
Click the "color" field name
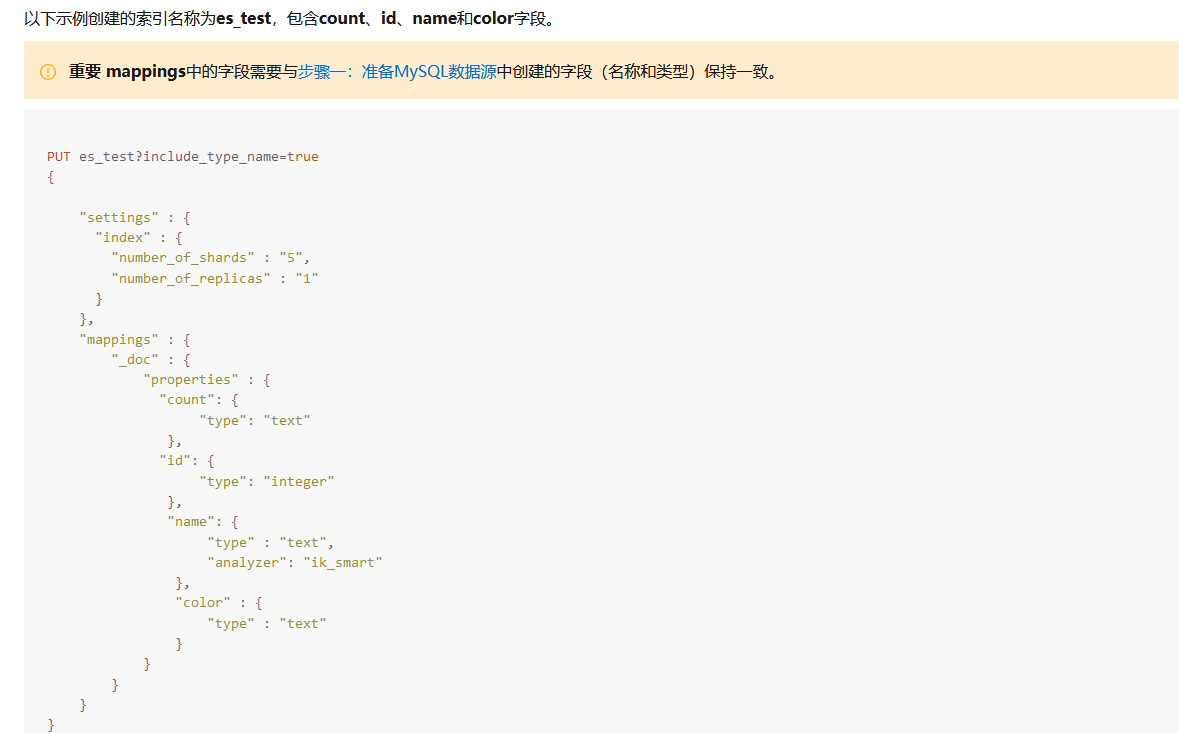click(x=203, y=603)
